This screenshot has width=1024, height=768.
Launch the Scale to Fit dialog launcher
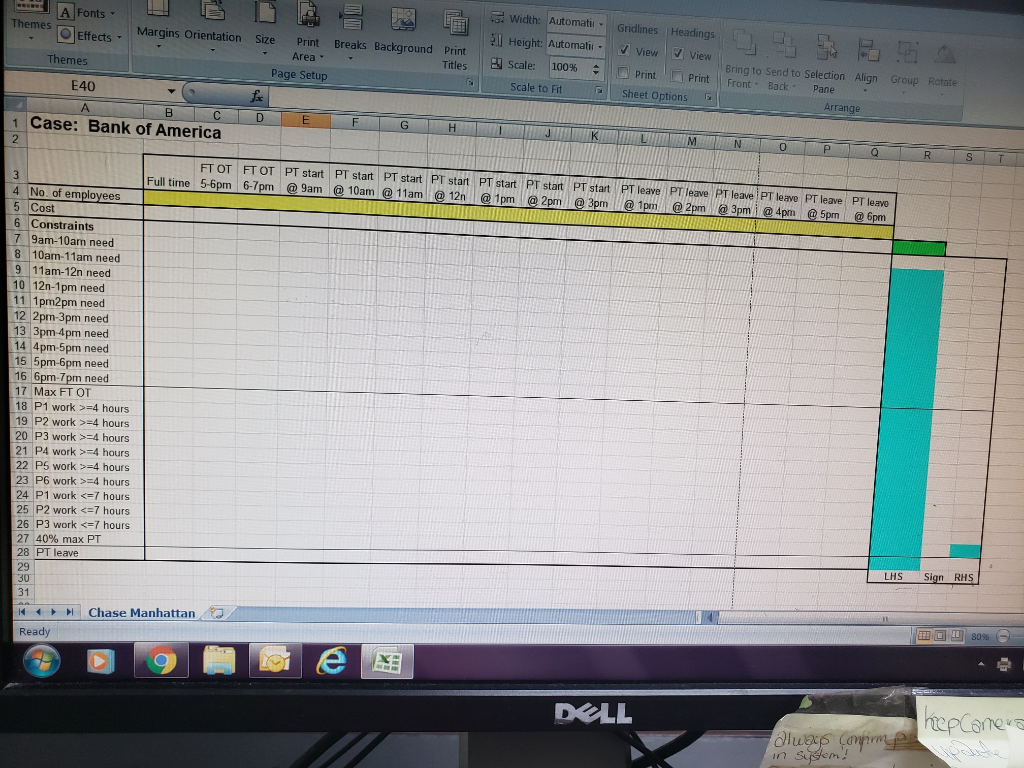tap(599, 90)
